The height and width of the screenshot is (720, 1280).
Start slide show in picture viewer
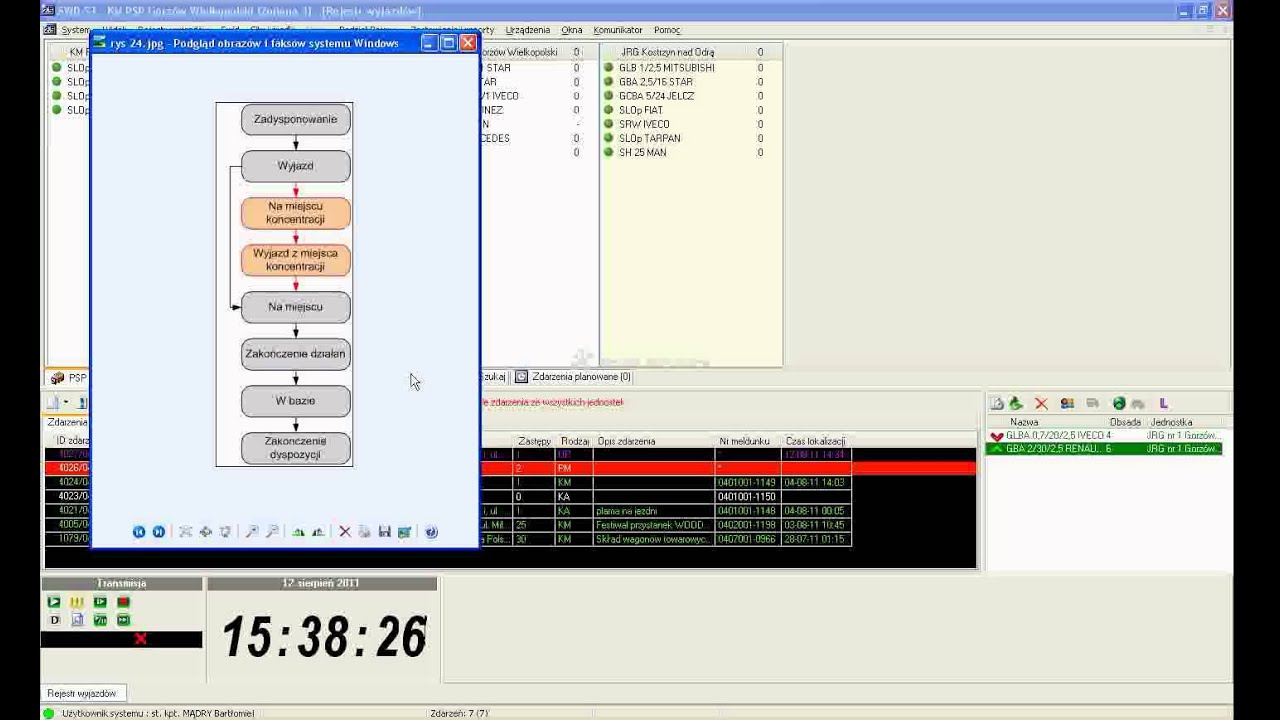pyautogui.click(x=225, y=532)
